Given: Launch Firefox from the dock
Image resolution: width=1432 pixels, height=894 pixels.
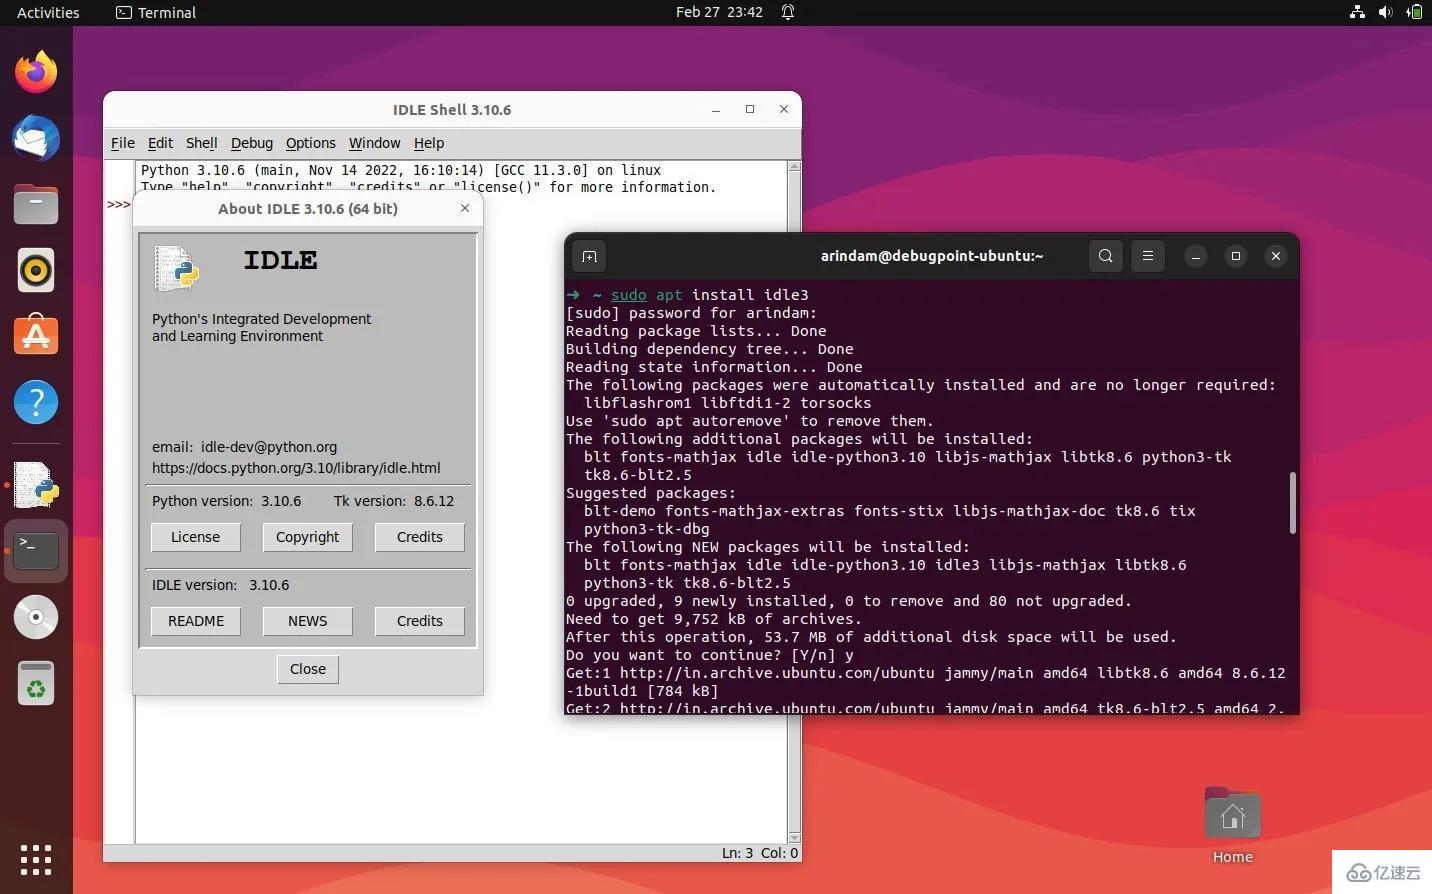Looking at the screenshot, I should coord(36,70).
